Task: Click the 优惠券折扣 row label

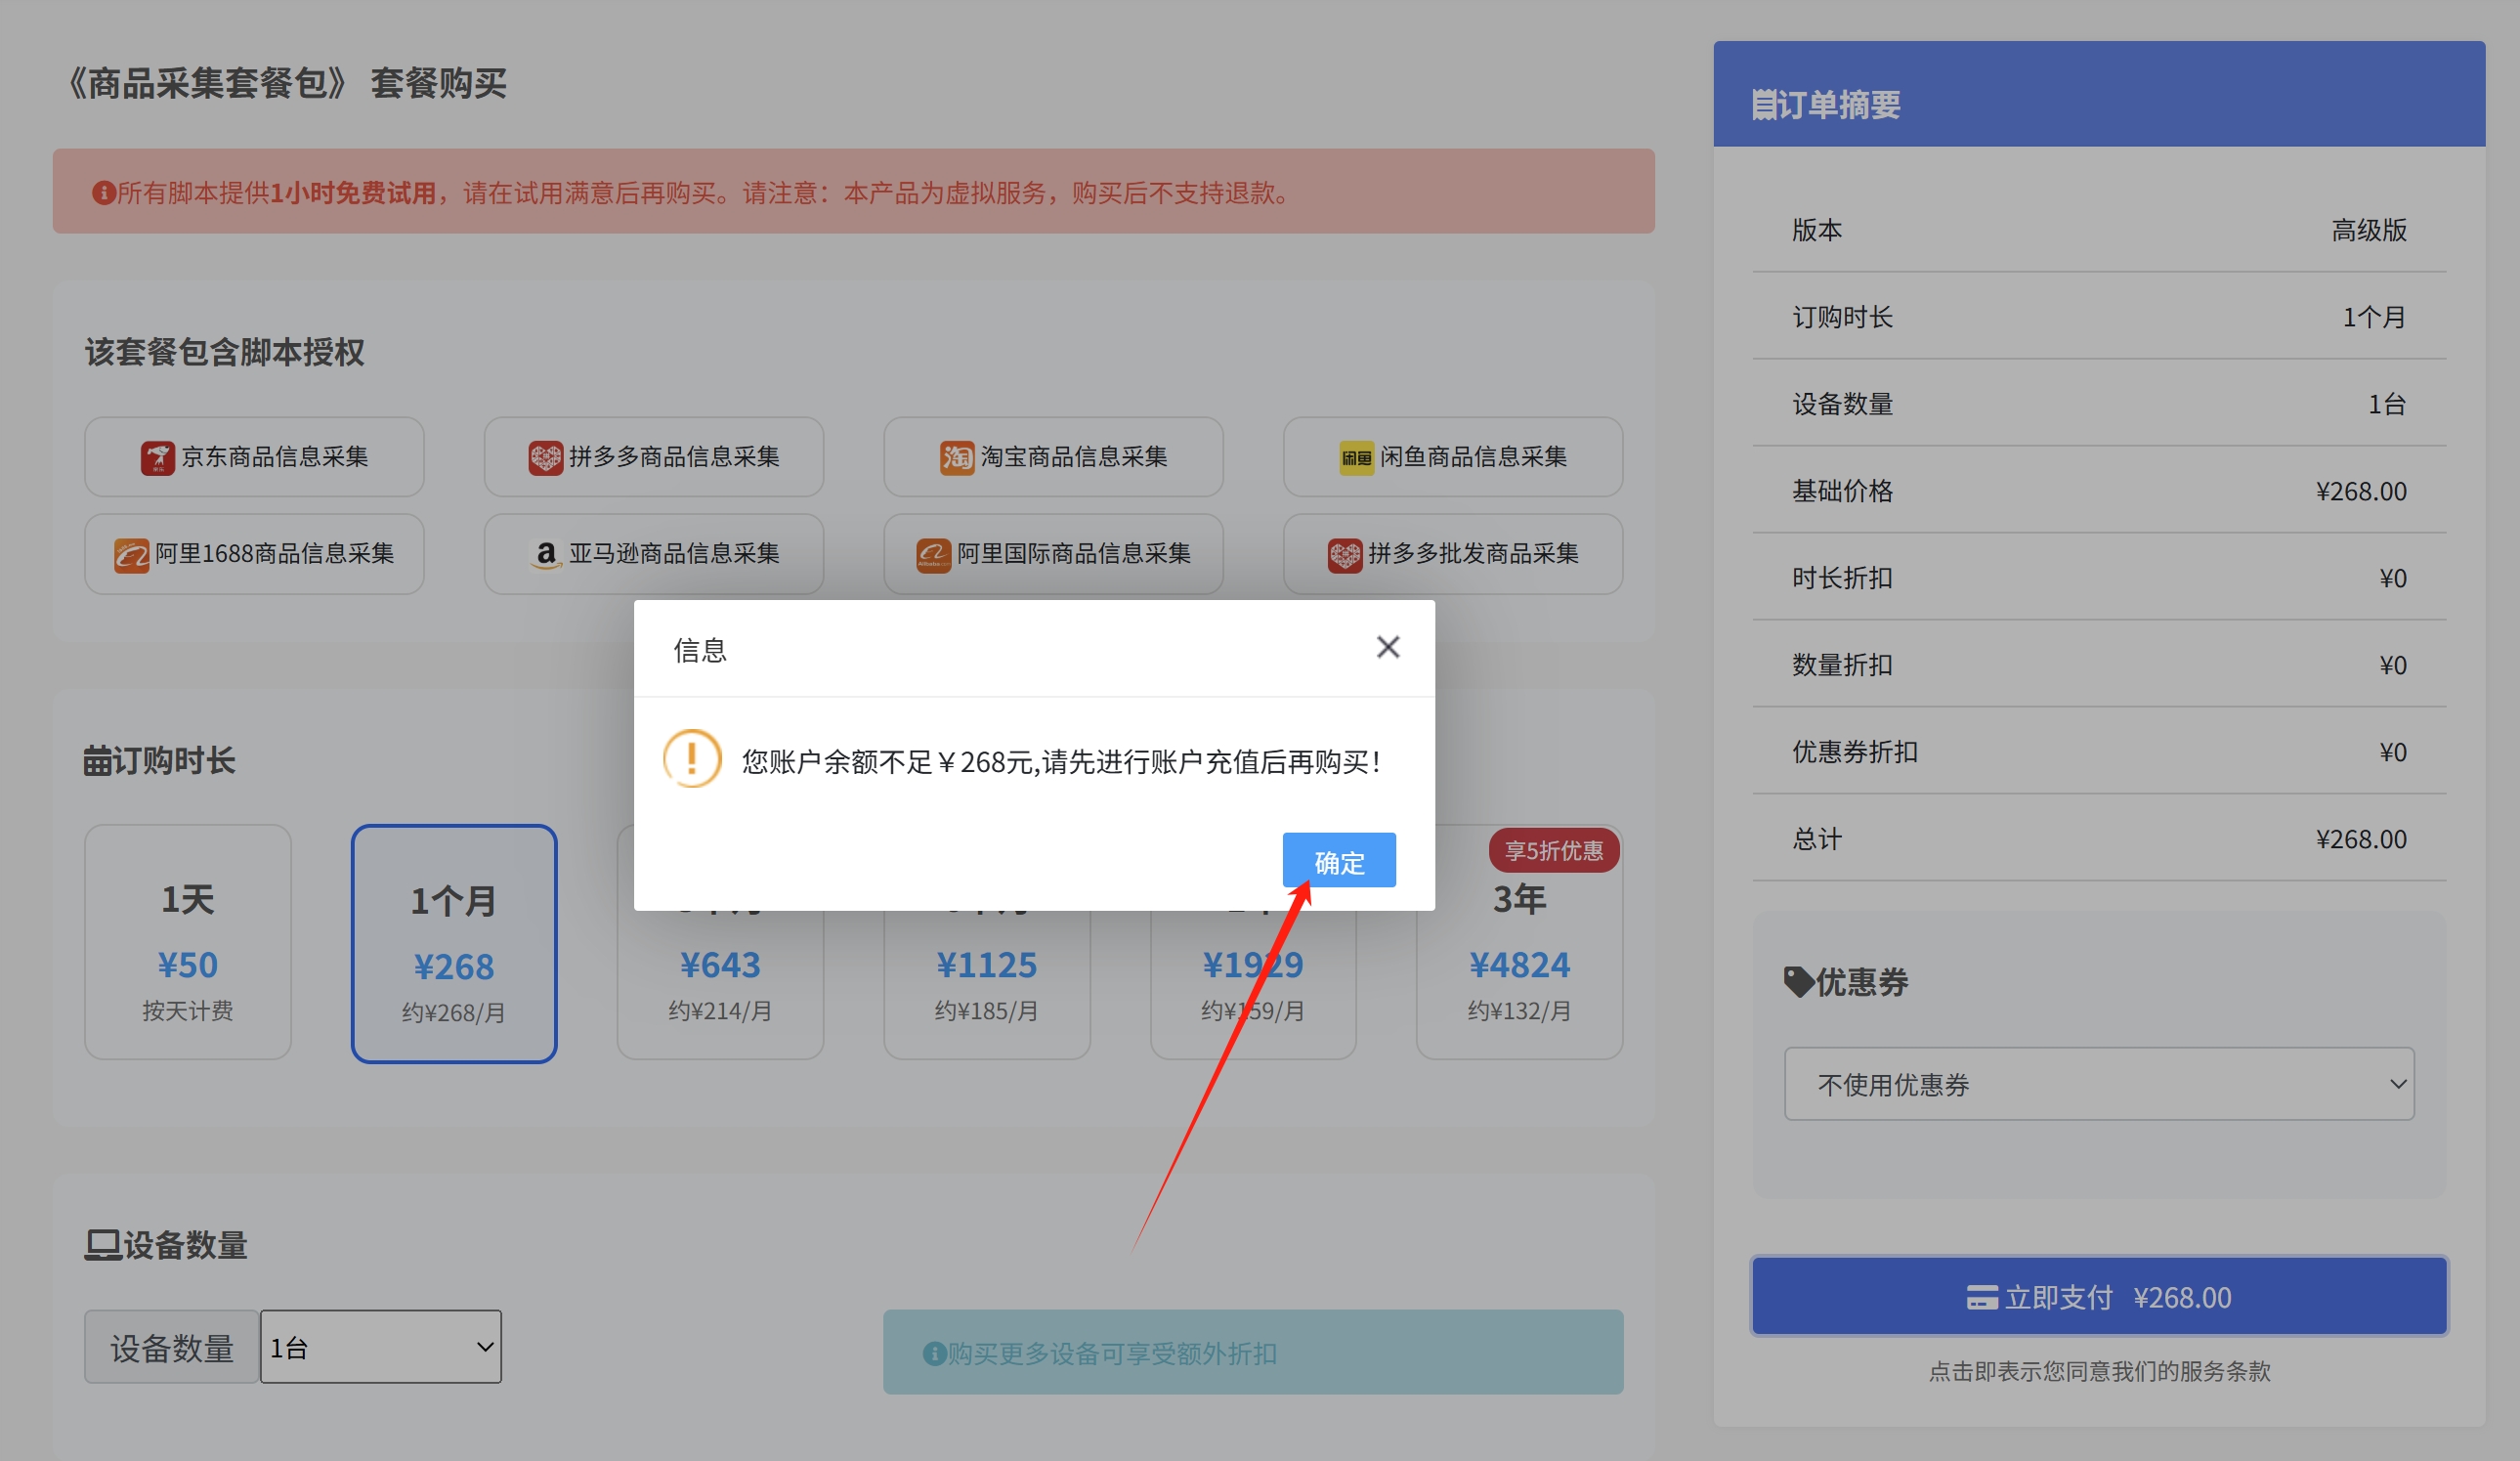Action: click(1855, 752)
